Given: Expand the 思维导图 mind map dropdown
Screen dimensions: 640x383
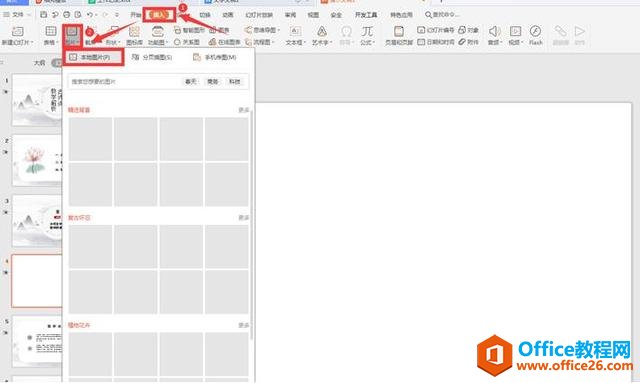Looking at the screenshot, I should click(262, 30).
